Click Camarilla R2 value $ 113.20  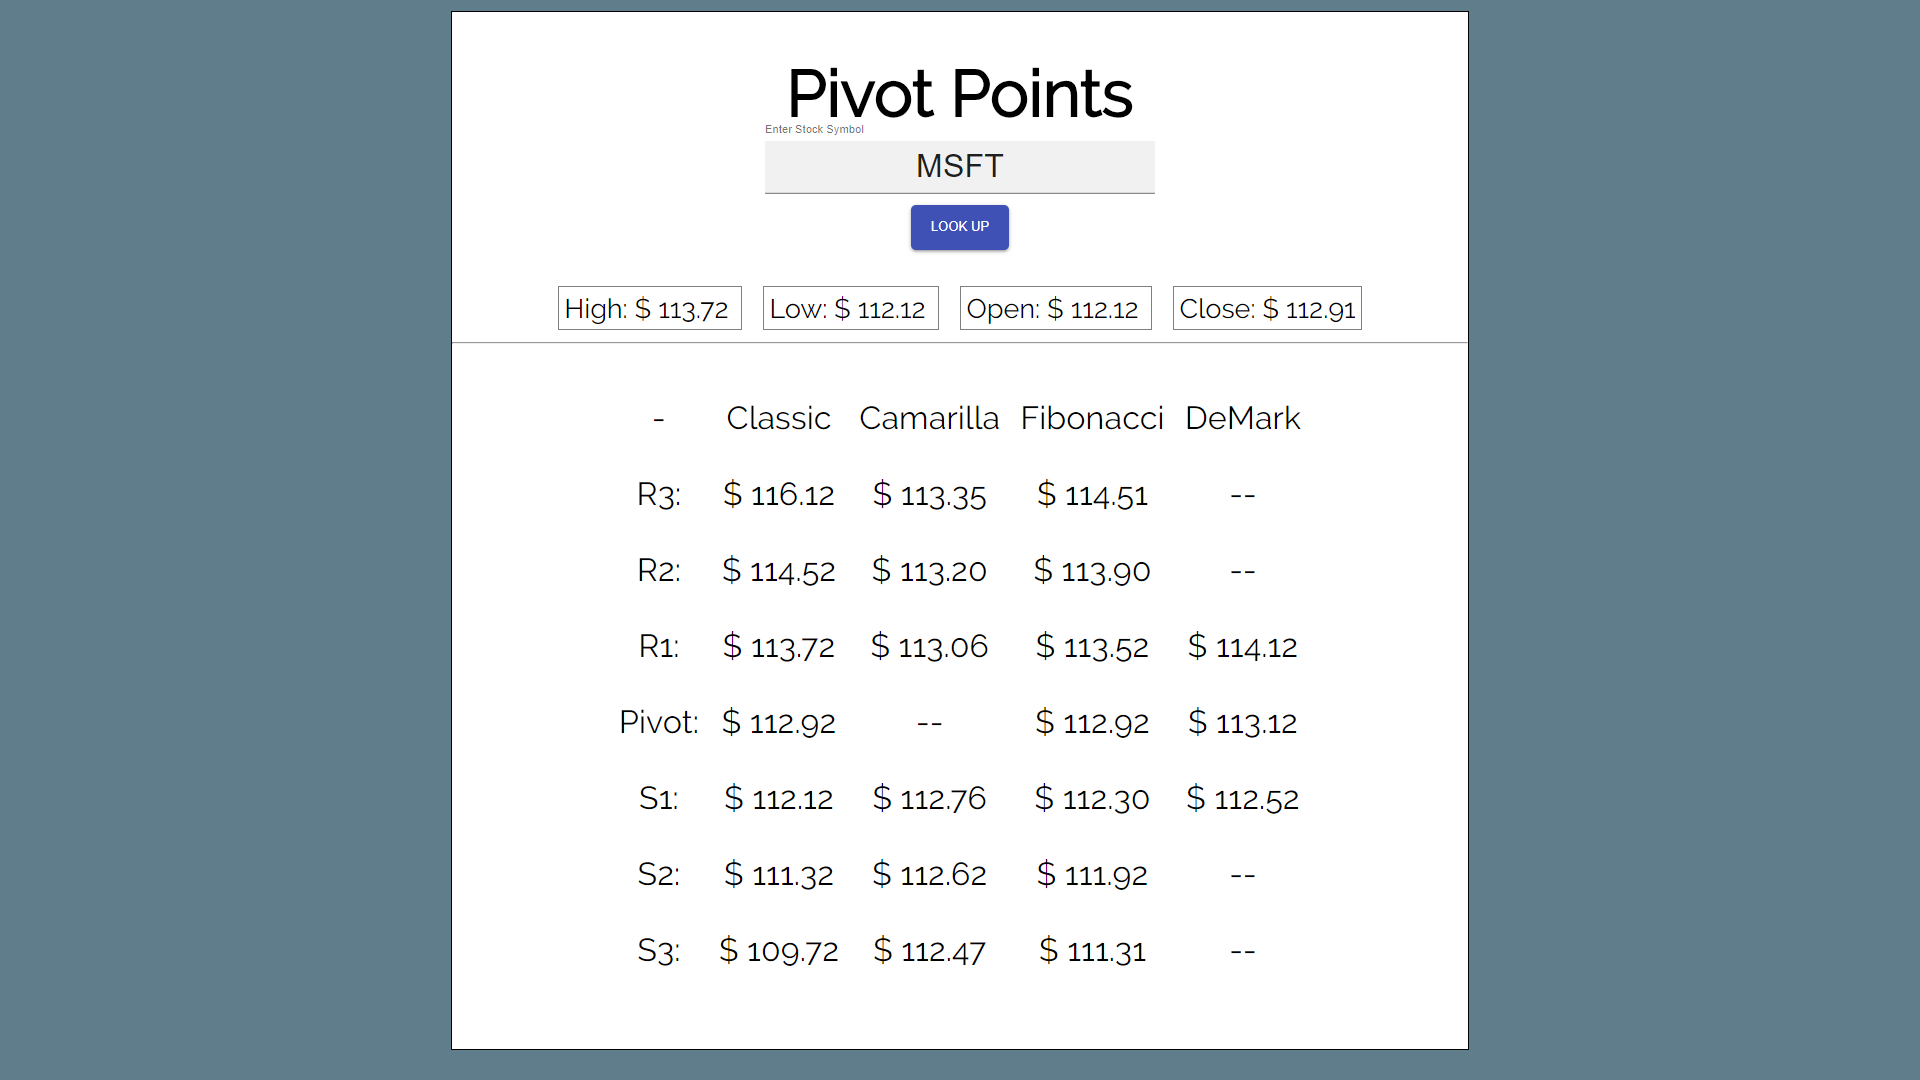(x=929, y=571)
